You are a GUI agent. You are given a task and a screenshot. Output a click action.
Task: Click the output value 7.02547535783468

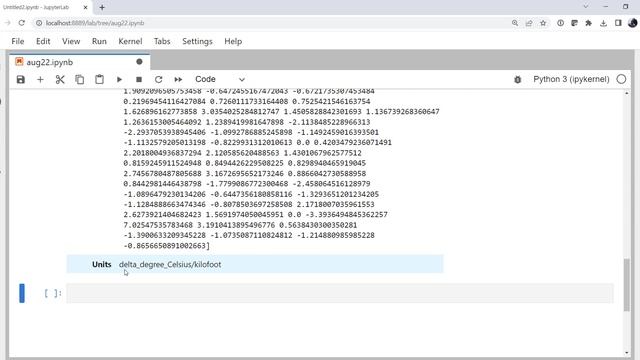(x=158, y=225)
